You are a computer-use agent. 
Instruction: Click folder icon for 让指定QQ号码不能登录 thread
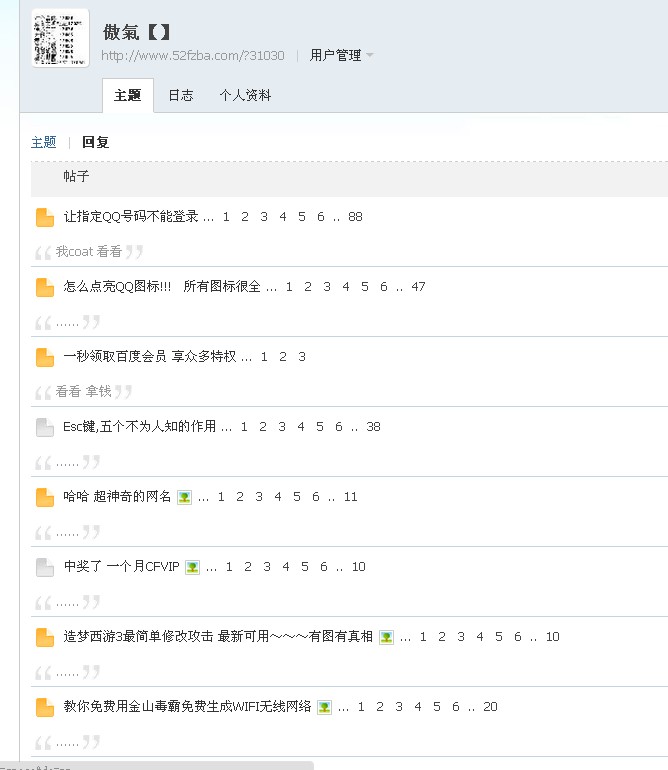pos(45,217)
